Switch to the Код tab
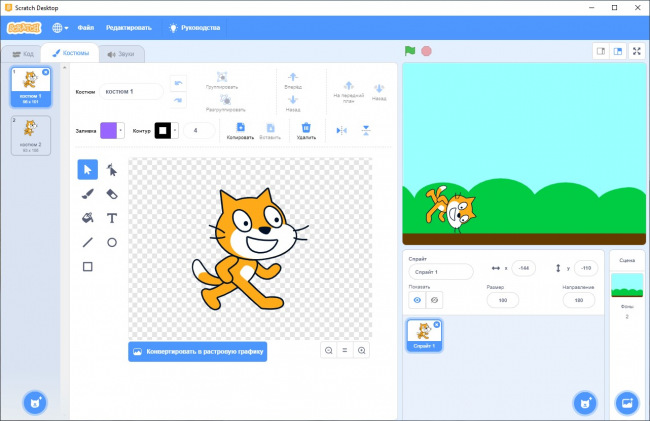This screenshot has height=421, width=650. (23, 54)
